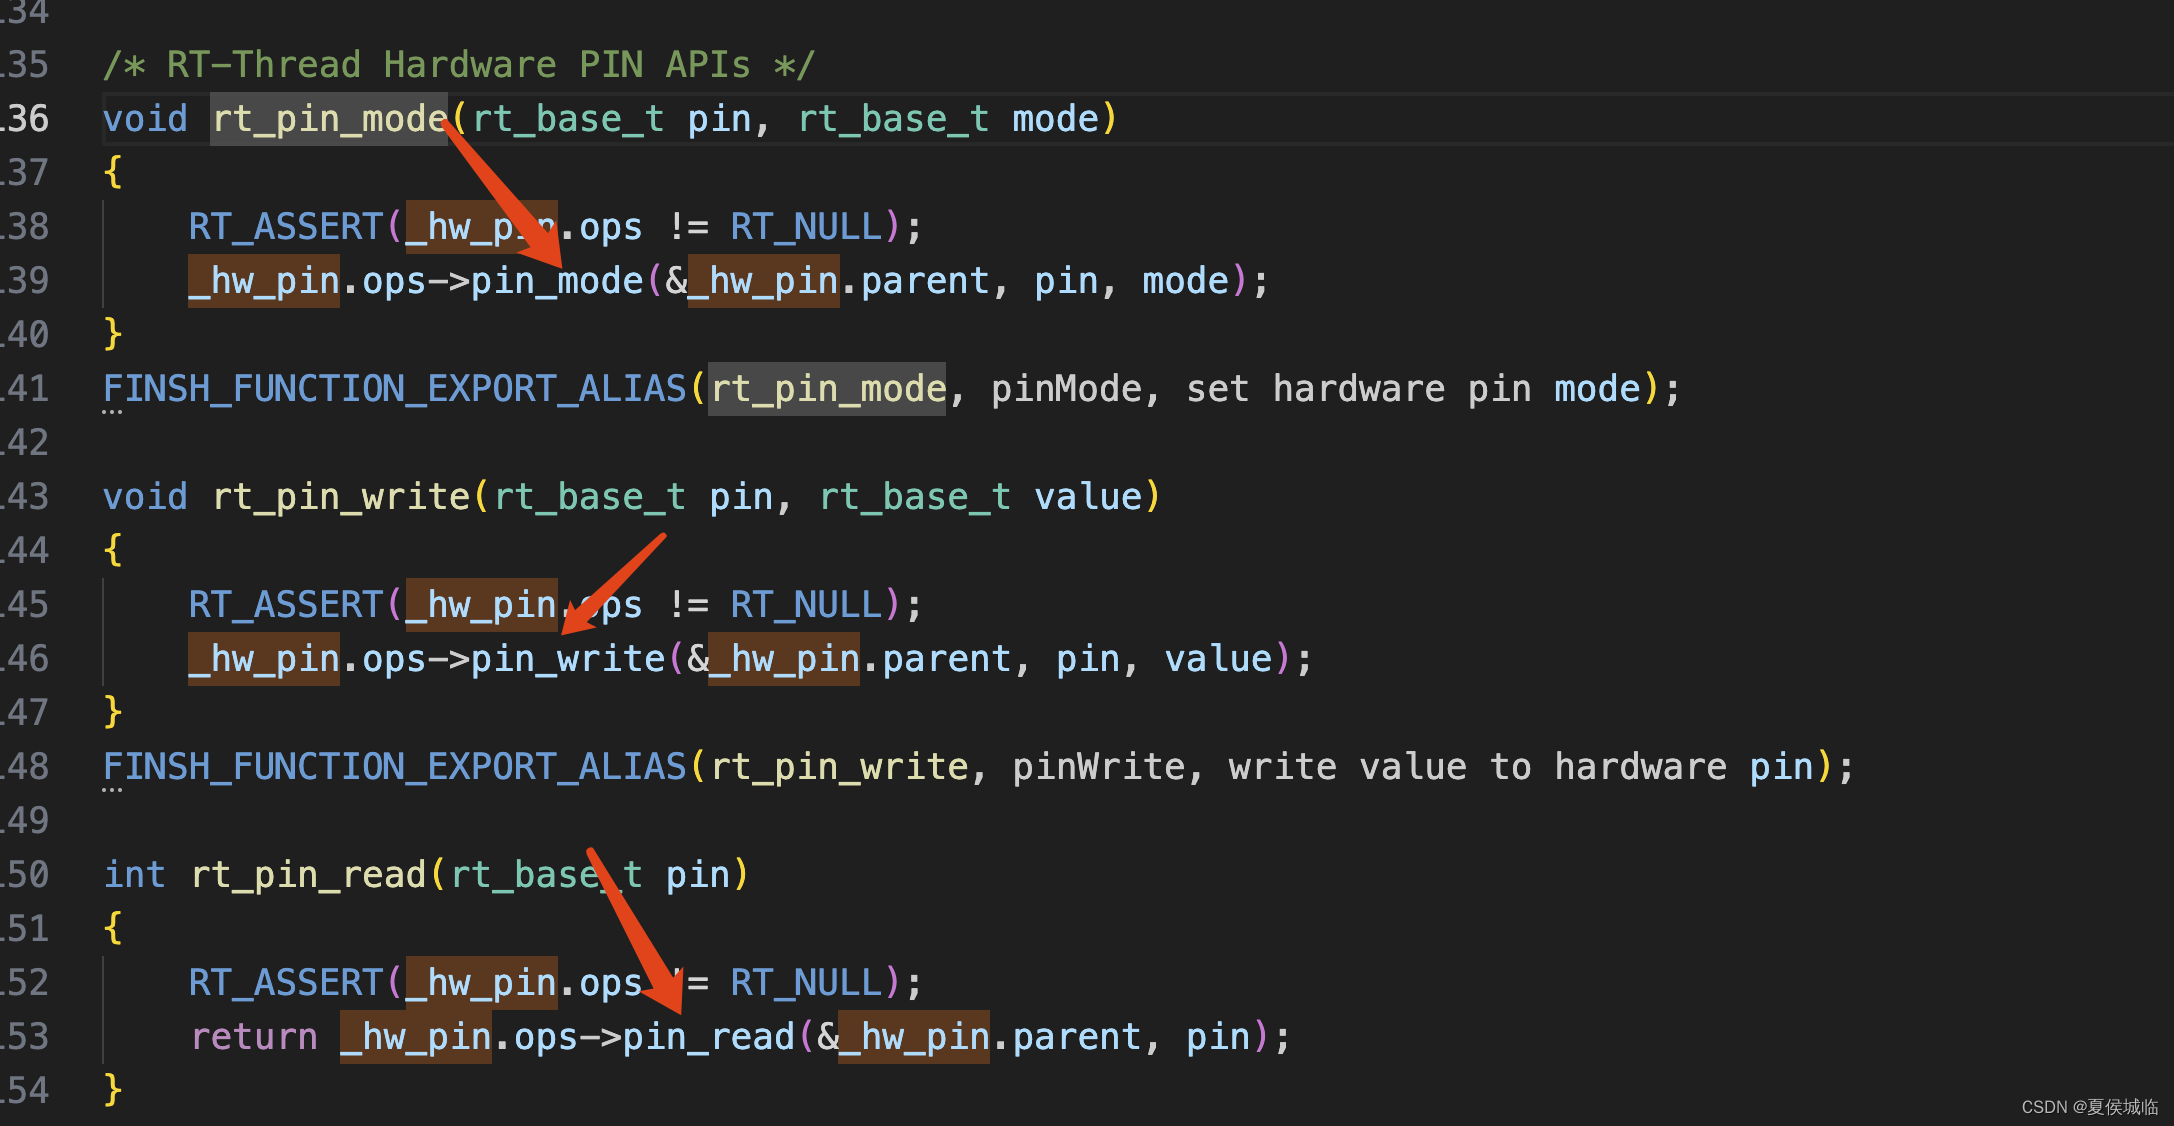Click rt_pin_mode in the function definition
2174x1126 pixels.
[329, 119]
